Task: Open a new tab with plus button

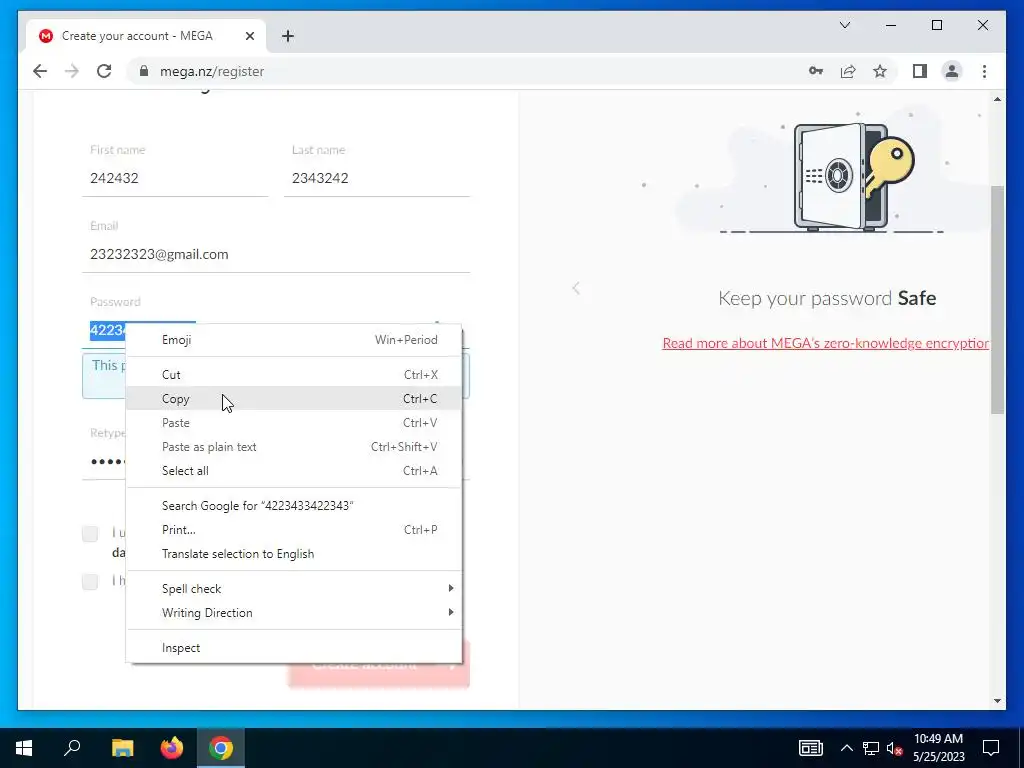Action: tap(288, 36)
